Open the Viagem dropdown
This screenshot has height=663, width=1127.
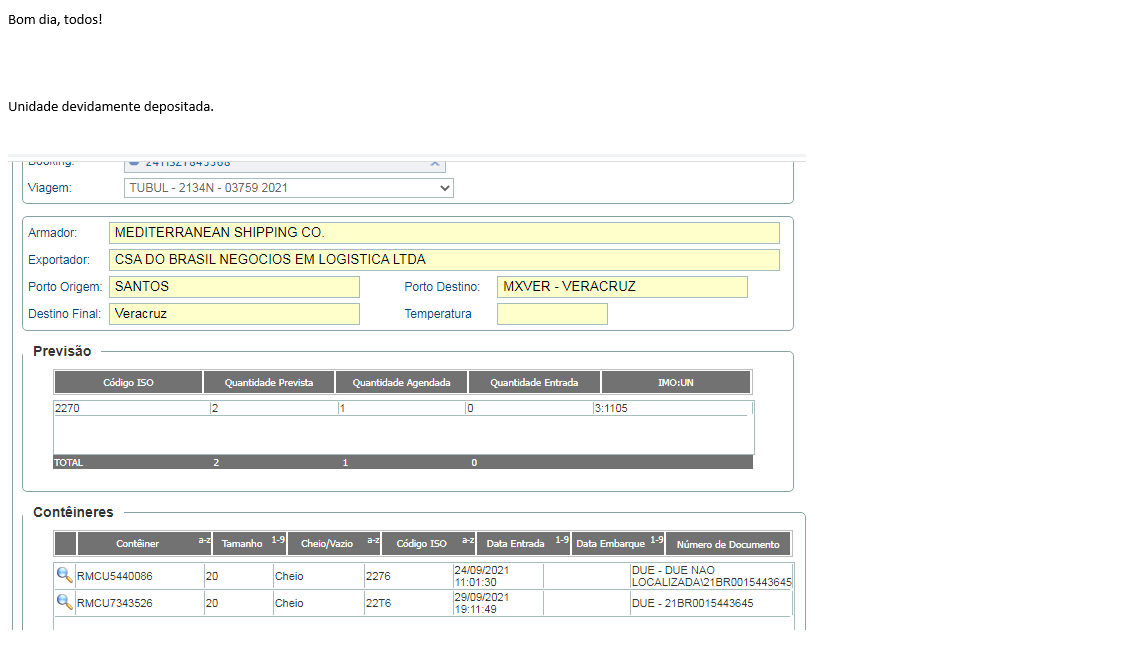[289, 188]
